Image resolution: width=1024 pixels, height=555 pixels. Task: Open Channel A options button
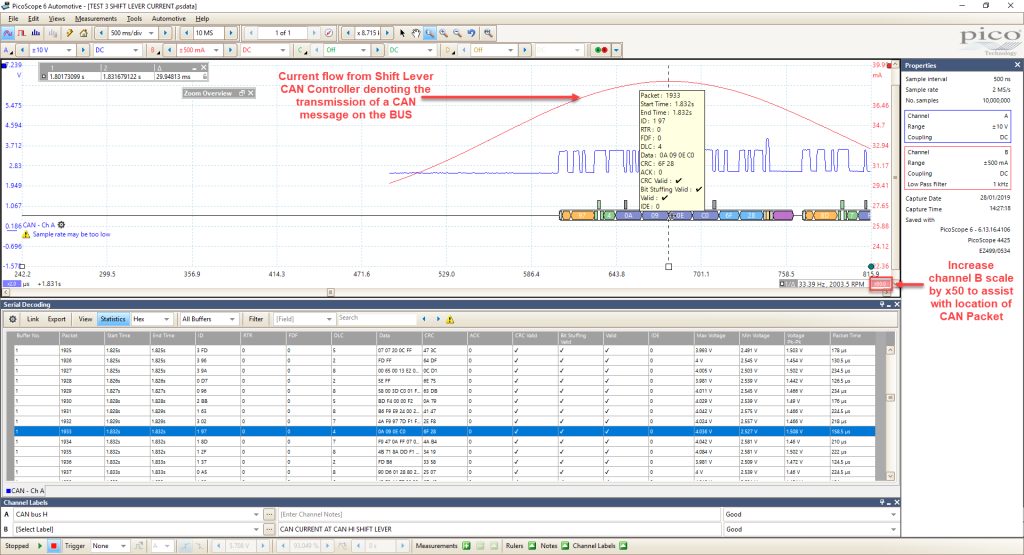click(8, 50)
